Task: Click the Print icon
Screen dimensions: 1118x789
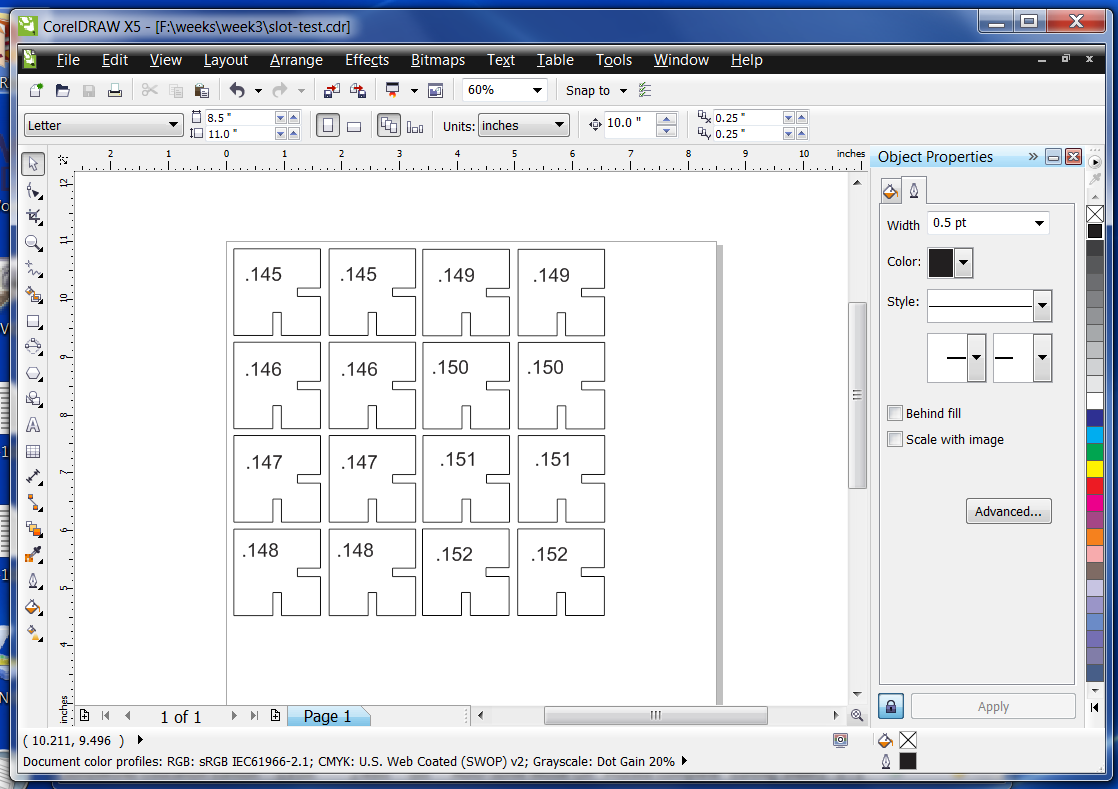Action: [115, 91]
